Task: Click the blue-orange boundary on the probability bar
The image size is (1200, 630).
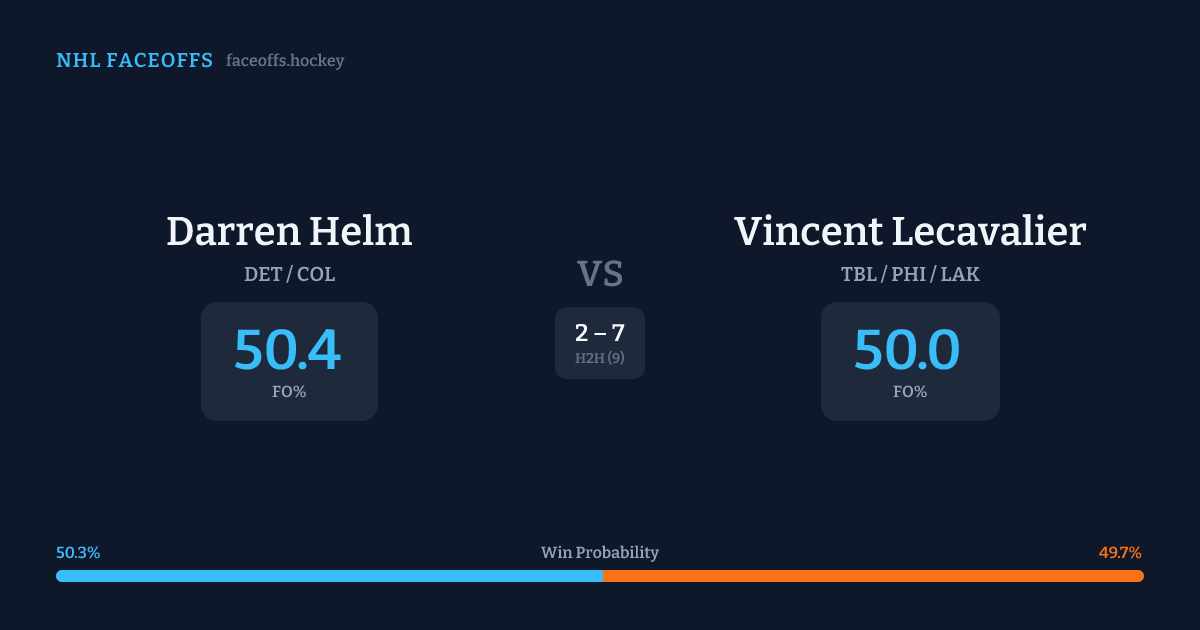Action: tap(603, 576)
